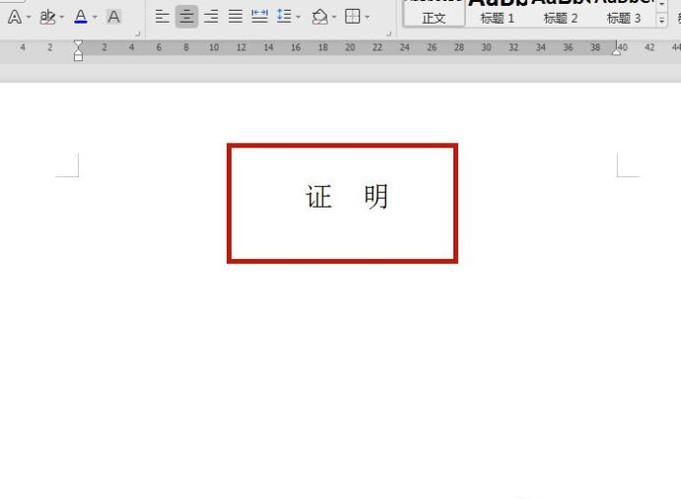The height and width of the screenshot is (499, 681).
Task: Toggle character shading on selected text
Action: [114, 17]
